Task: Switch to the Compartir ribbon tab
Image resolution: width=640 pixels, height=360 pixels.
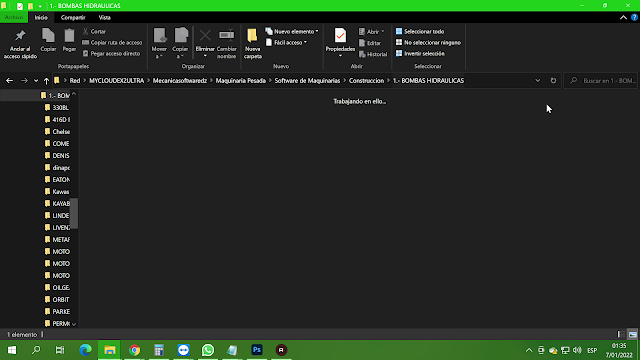Action: (73, 18)
